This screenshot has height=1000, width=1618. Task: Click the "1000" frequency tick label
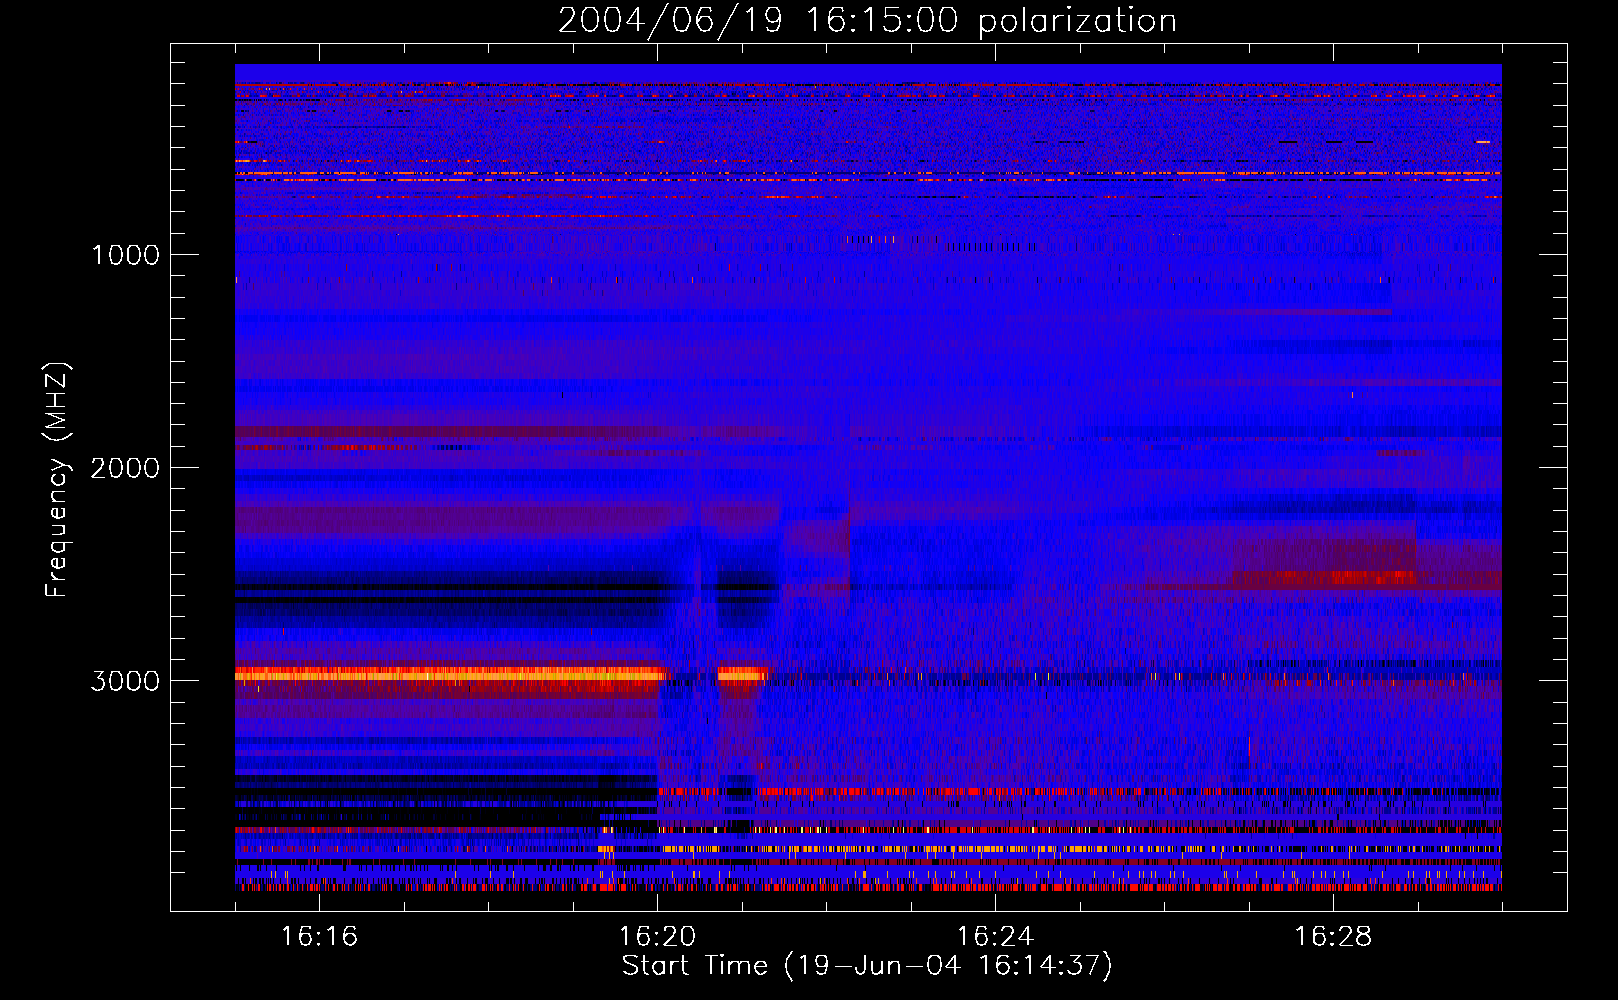(x=125, y=255)
